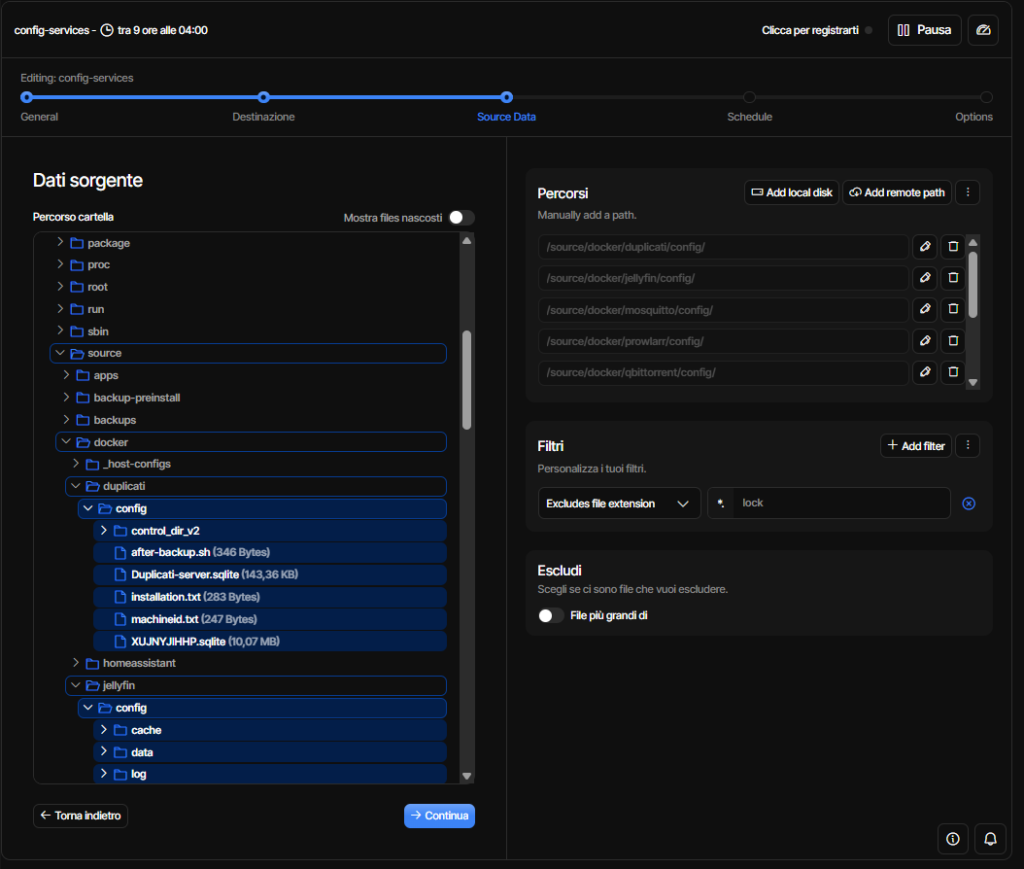Expand the jellyfin log folder
Viewport: 1024px width, 869px height.
click(x=104, y=774)
